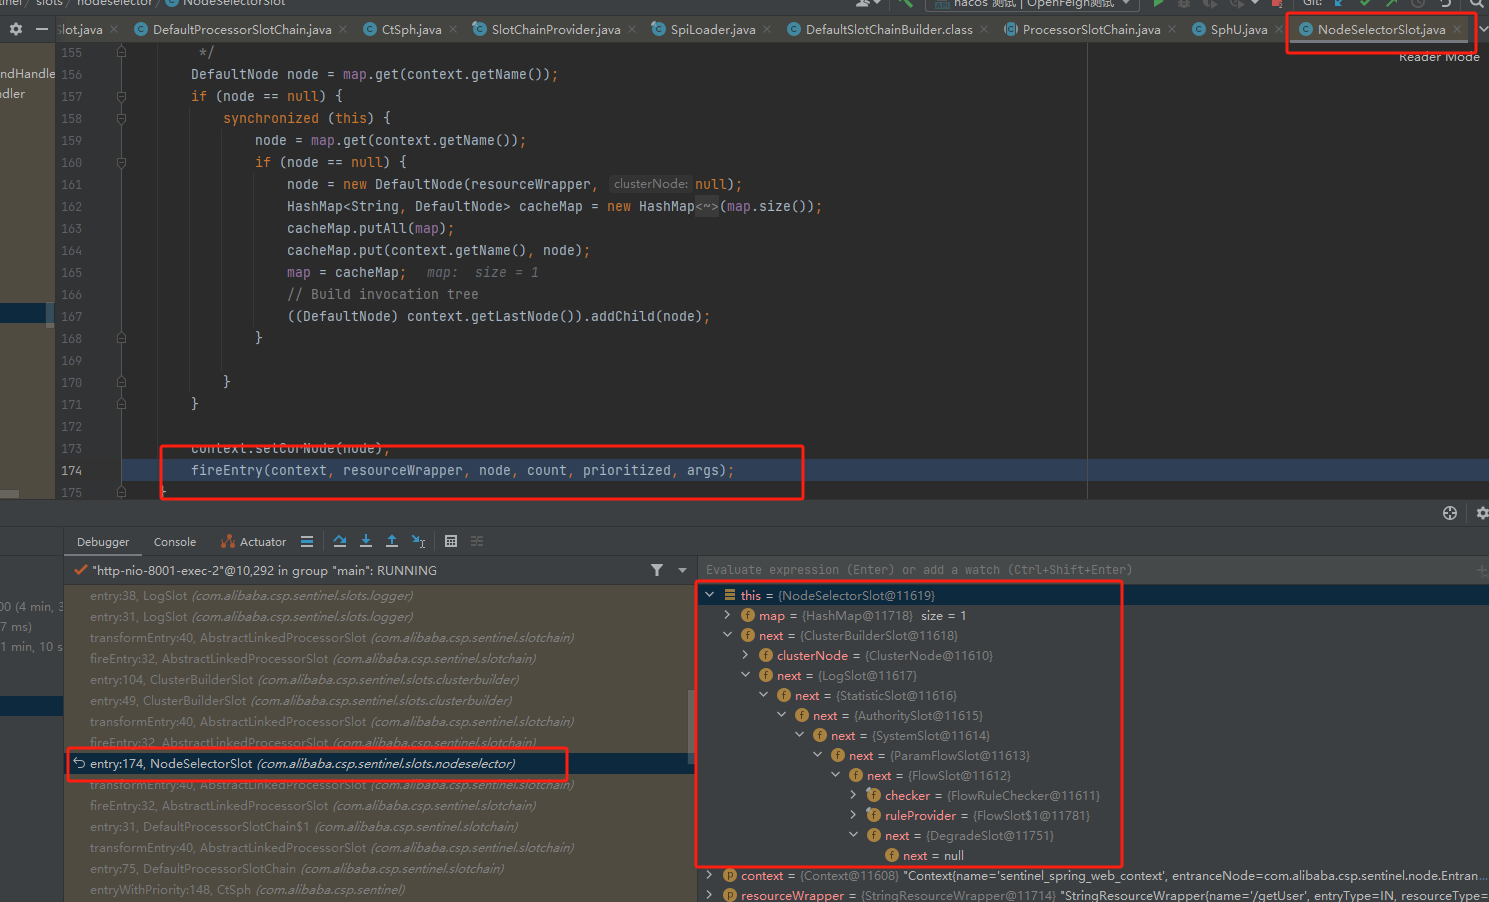The width and height of the screenshot is (1489, 902).
Task: Toggle fold marker at line 170
Action: 121,382
